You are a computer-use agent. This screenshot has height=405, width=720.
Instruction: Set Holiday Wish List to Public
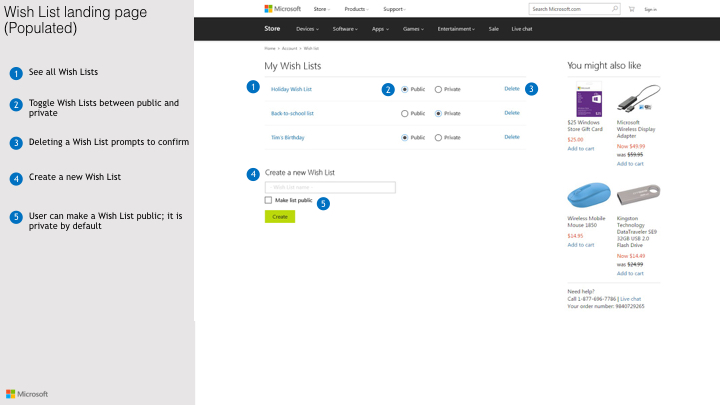click(405, 90)
